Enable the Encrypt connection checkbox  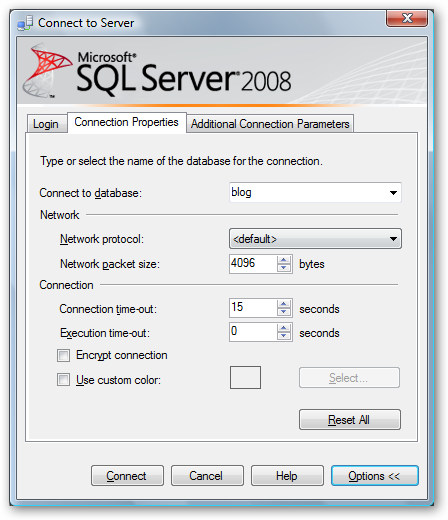tap(63, 355)
